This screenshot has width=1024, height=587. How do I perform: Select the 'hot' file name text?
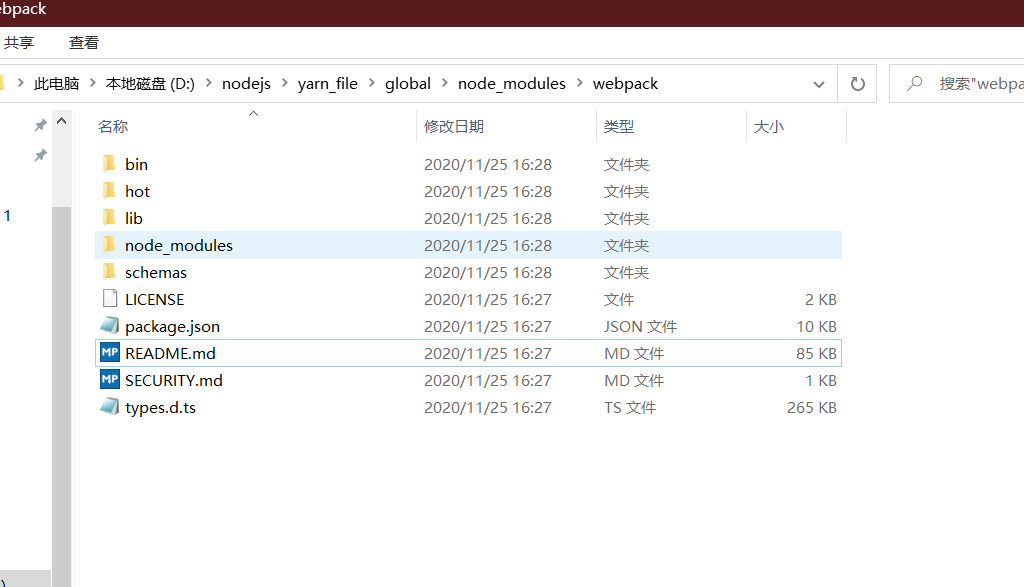click(137, 191)
